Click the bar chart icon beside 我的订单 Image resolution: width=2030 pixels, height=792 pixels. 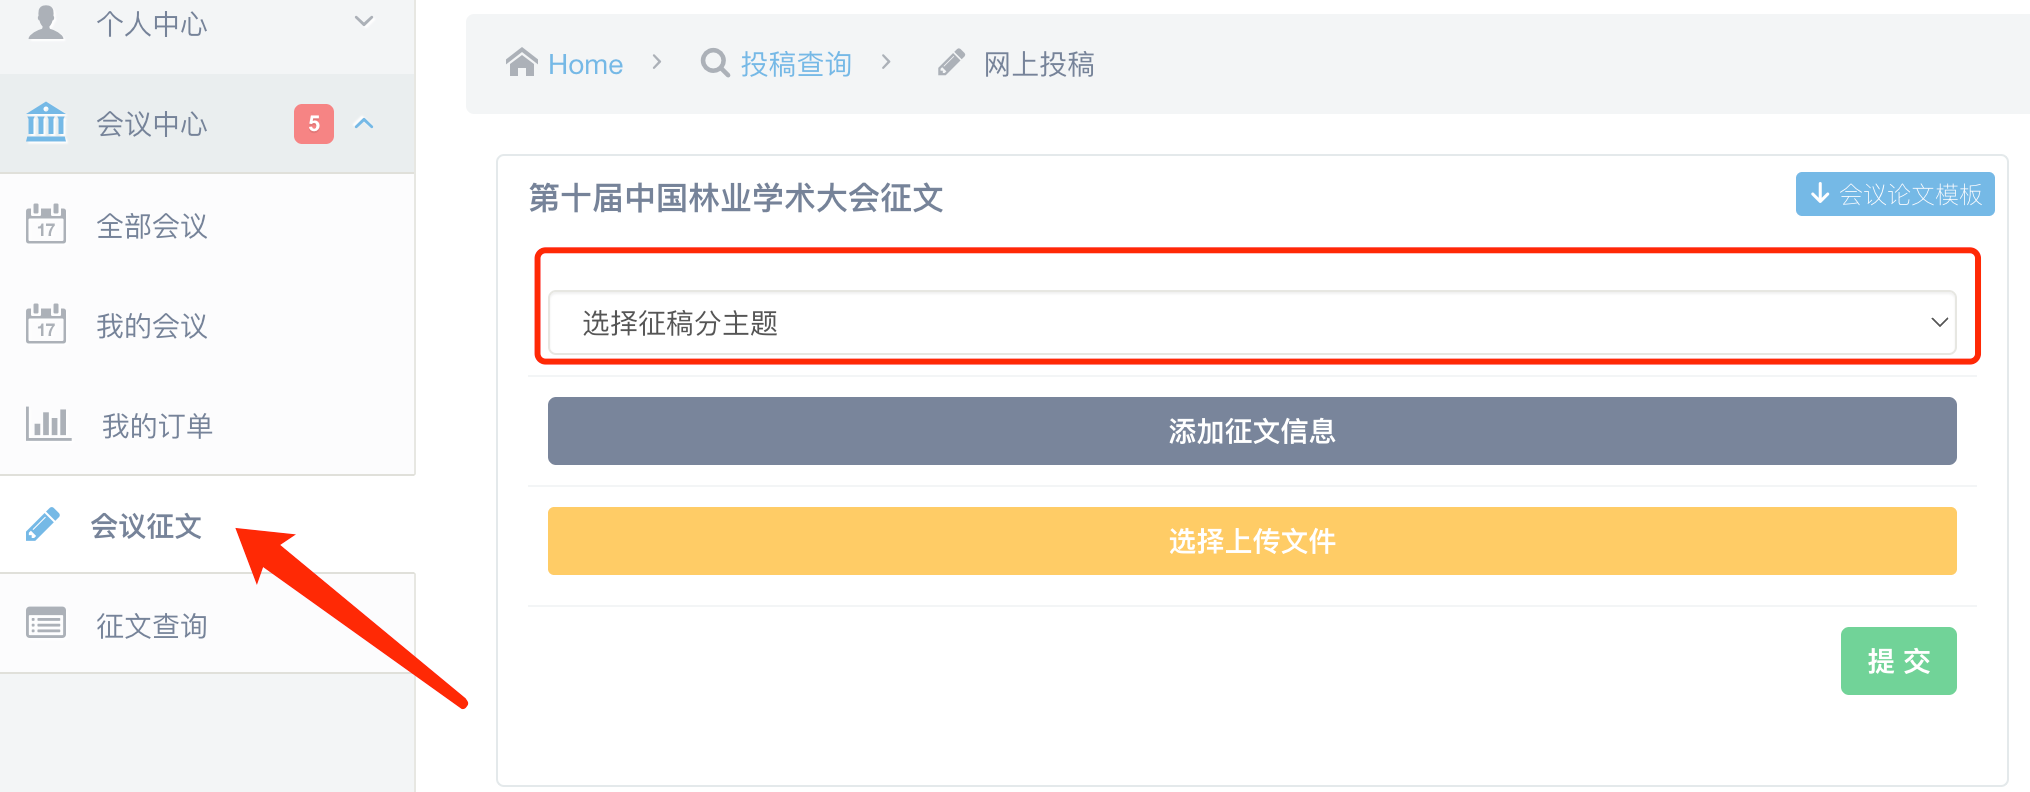[48, 424]
